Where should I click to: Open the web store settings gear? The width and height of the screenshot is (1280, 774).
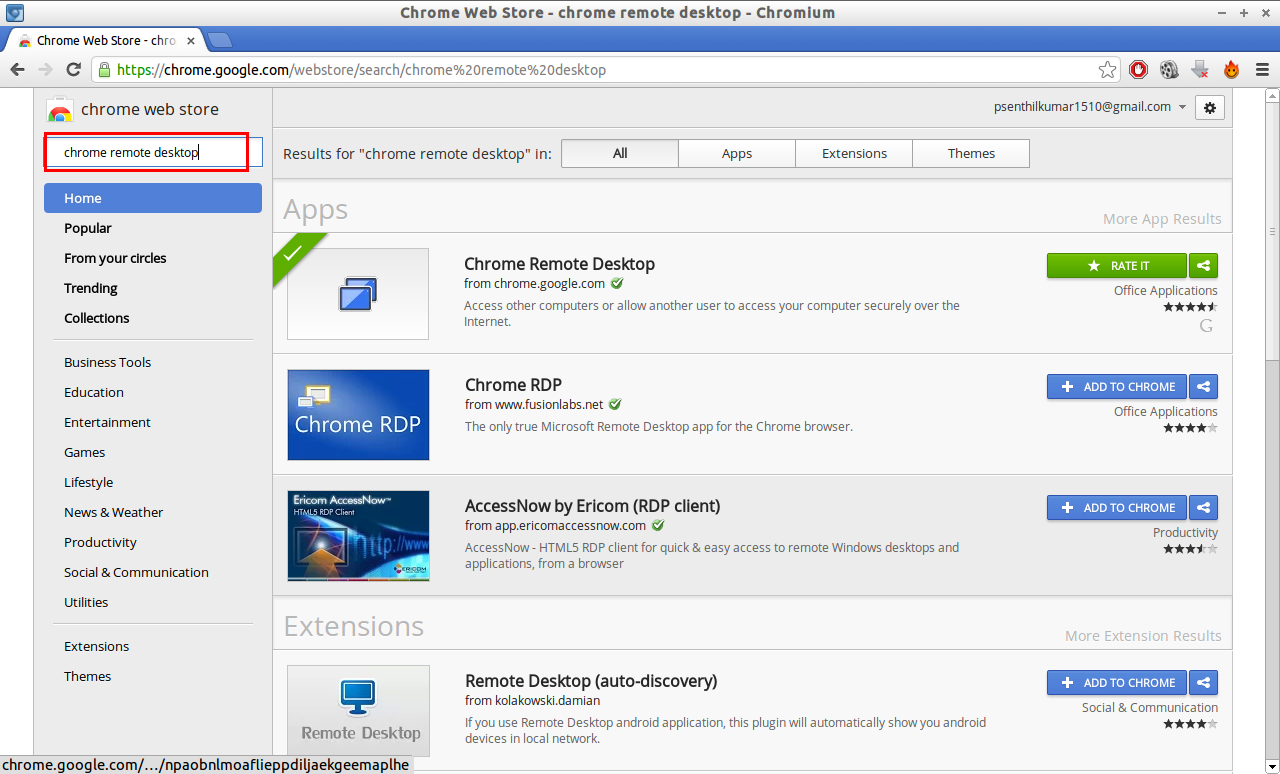1210,107
